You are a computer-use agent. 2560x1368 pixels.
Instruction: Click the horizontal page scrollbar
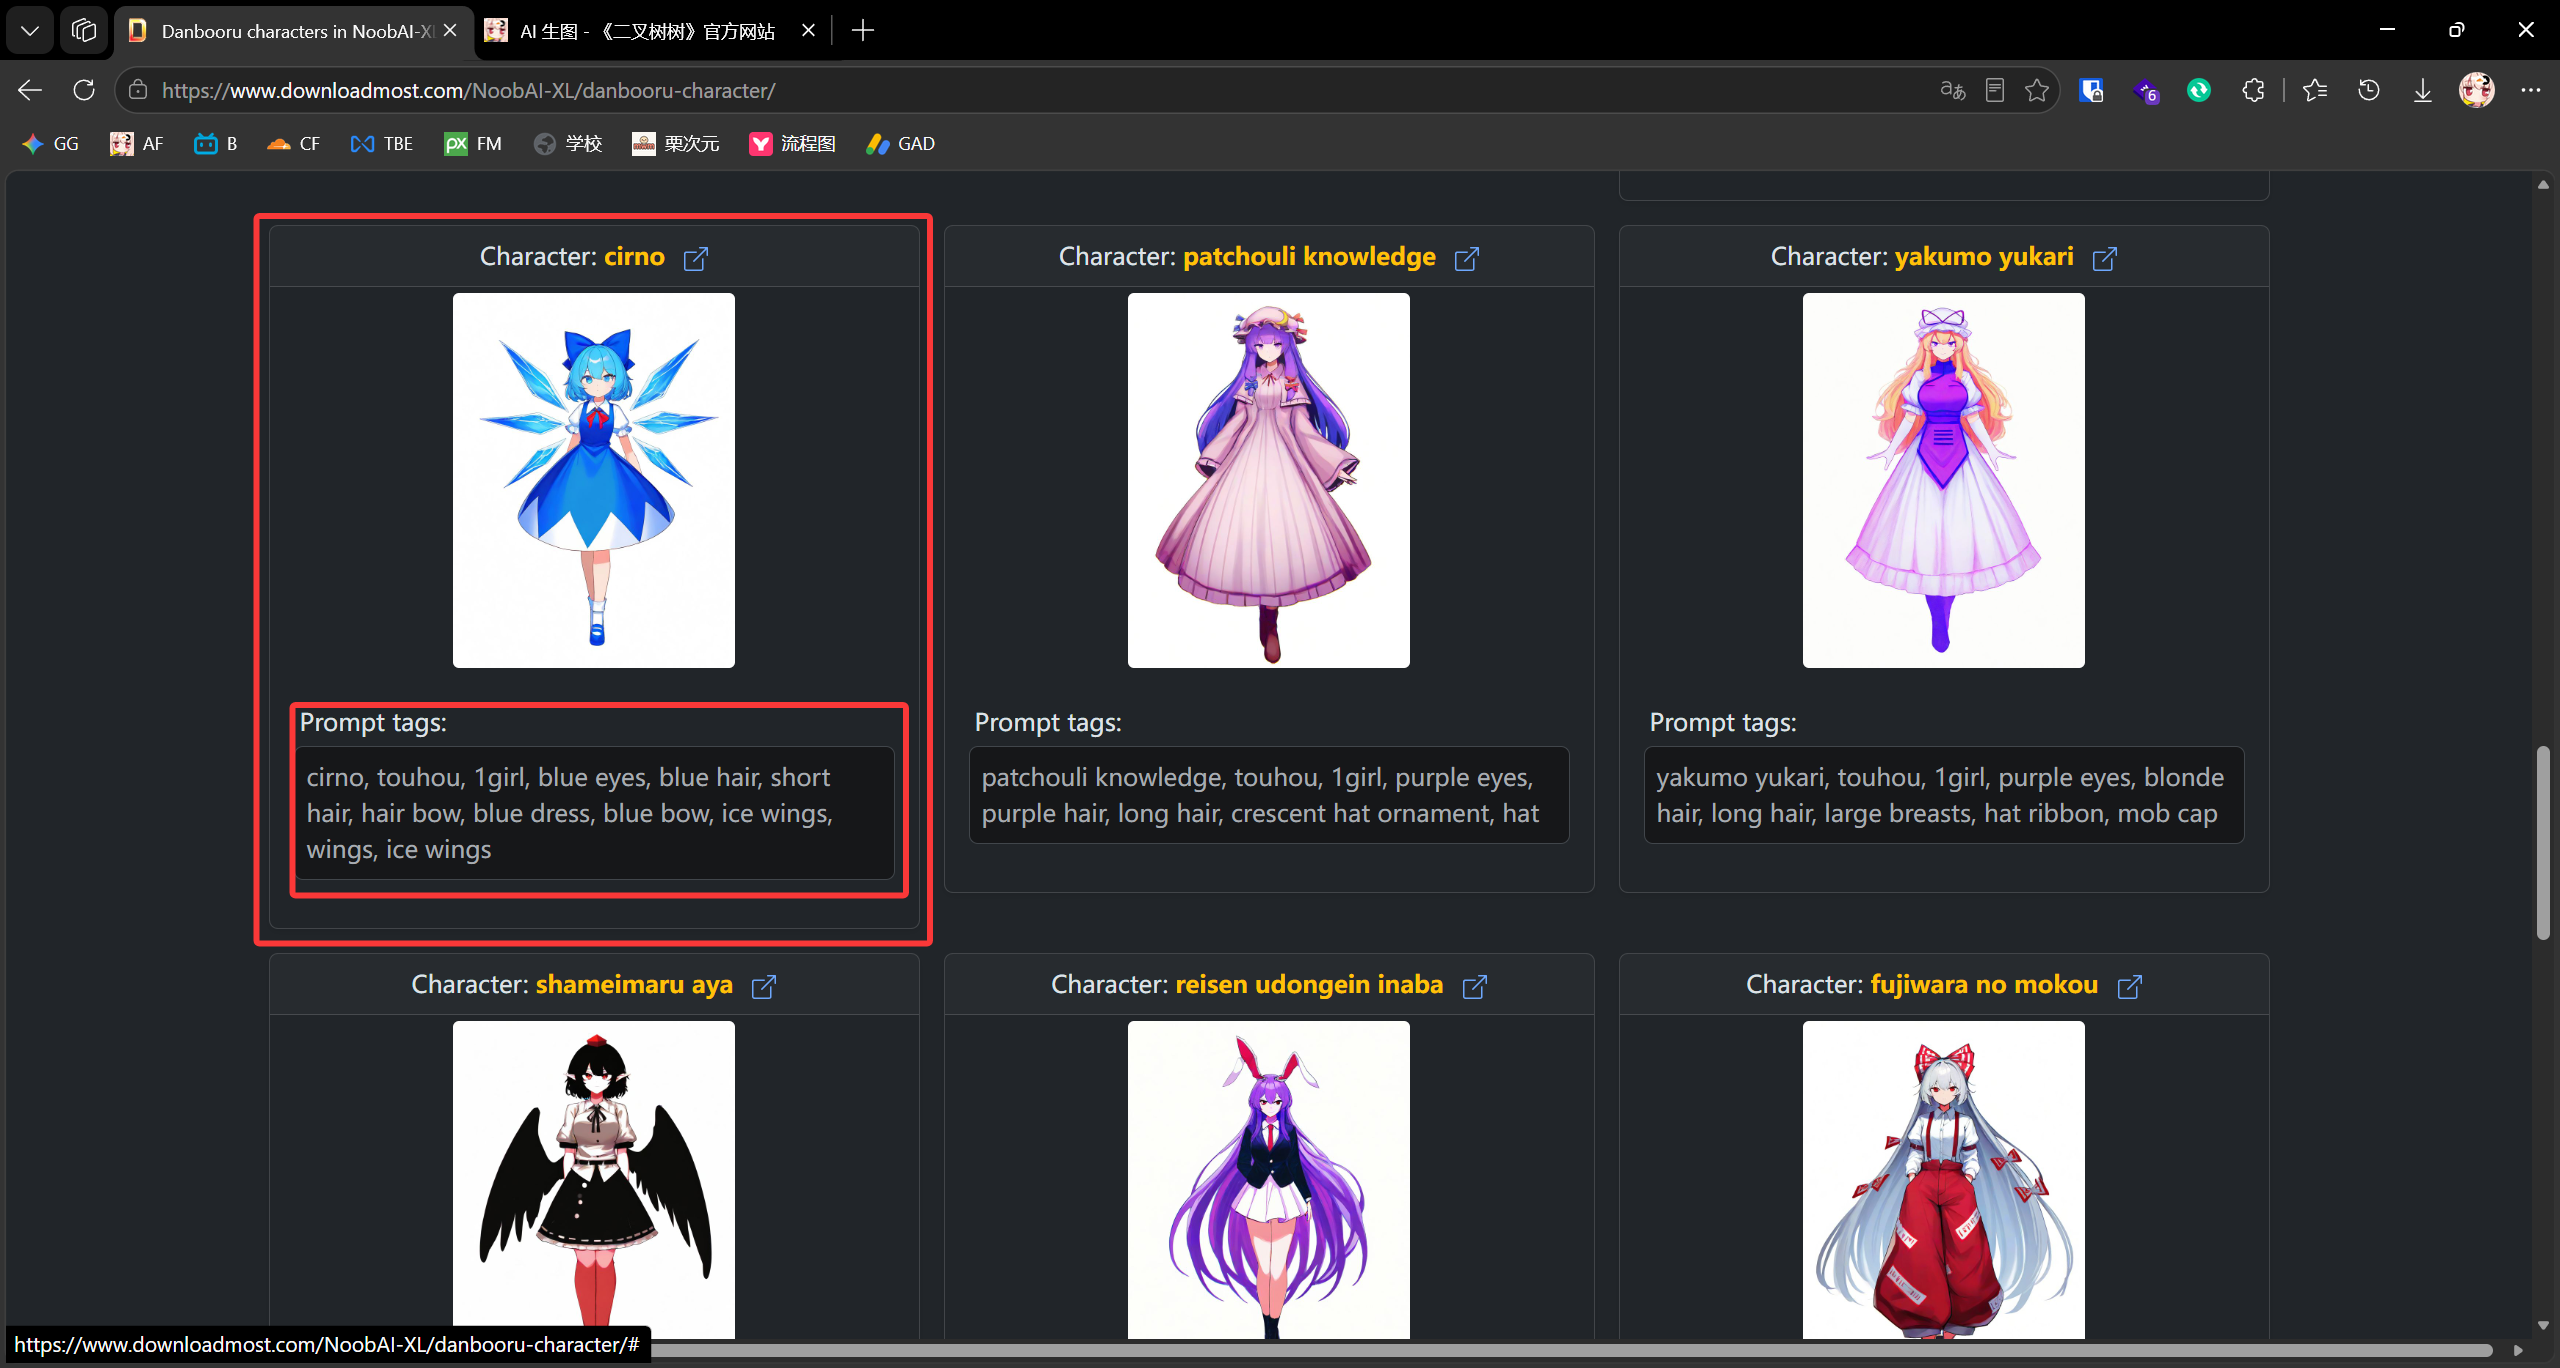point(1570,1350)
